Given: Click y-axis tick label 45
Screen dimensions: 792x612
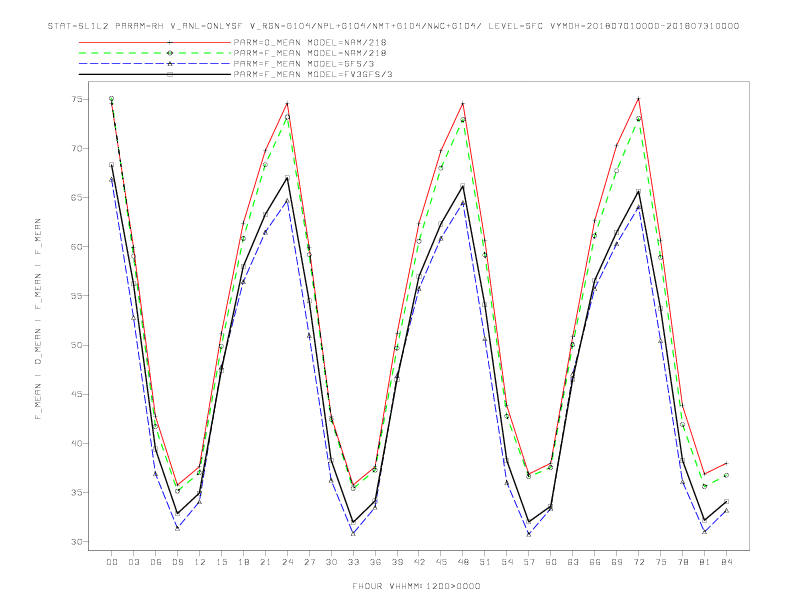Looking at the screenshot, I should coord(76,394).
